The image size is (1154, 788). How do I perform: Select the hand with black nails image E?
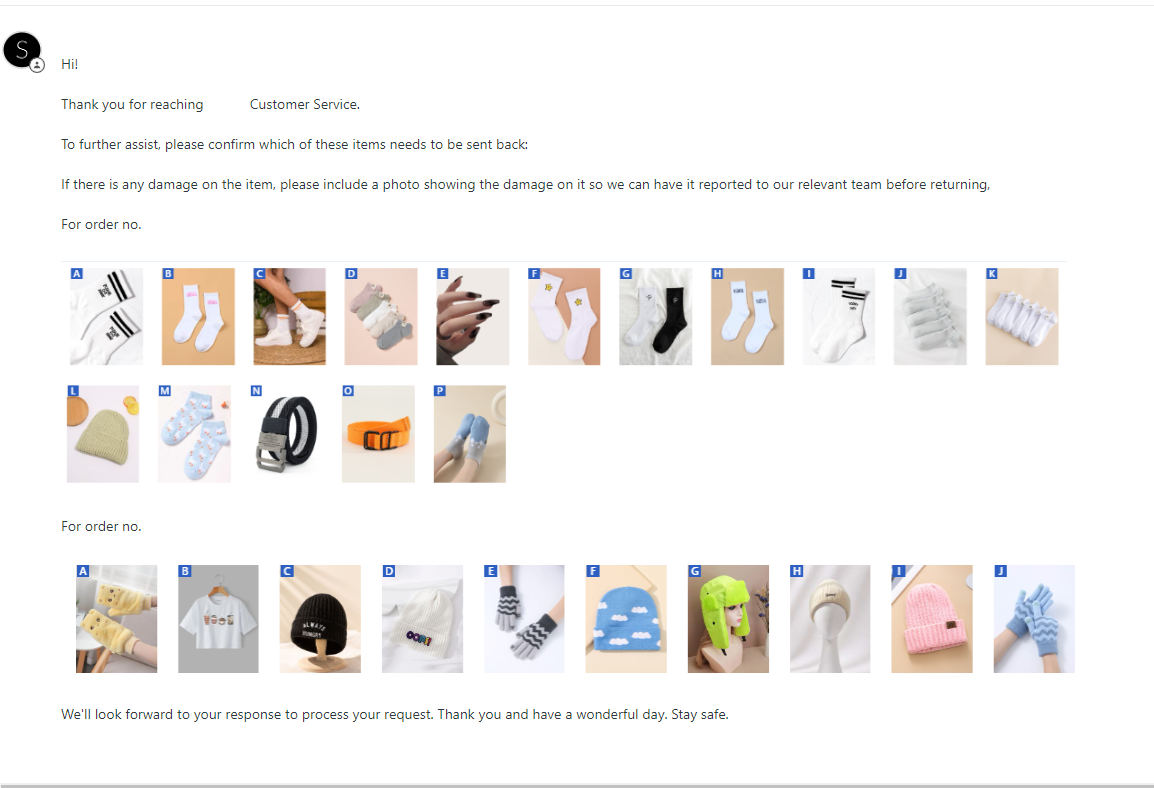[x=472, y=316]
